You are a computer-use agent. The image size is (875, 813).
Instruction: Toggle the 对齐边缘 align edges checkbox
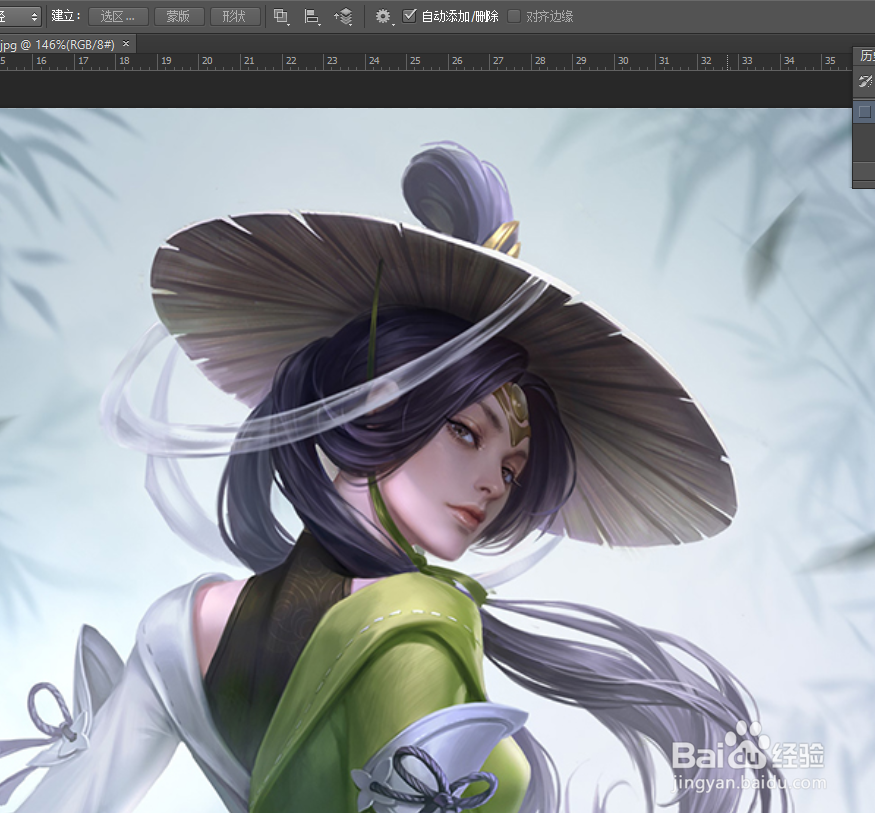[x=514, y=16]
